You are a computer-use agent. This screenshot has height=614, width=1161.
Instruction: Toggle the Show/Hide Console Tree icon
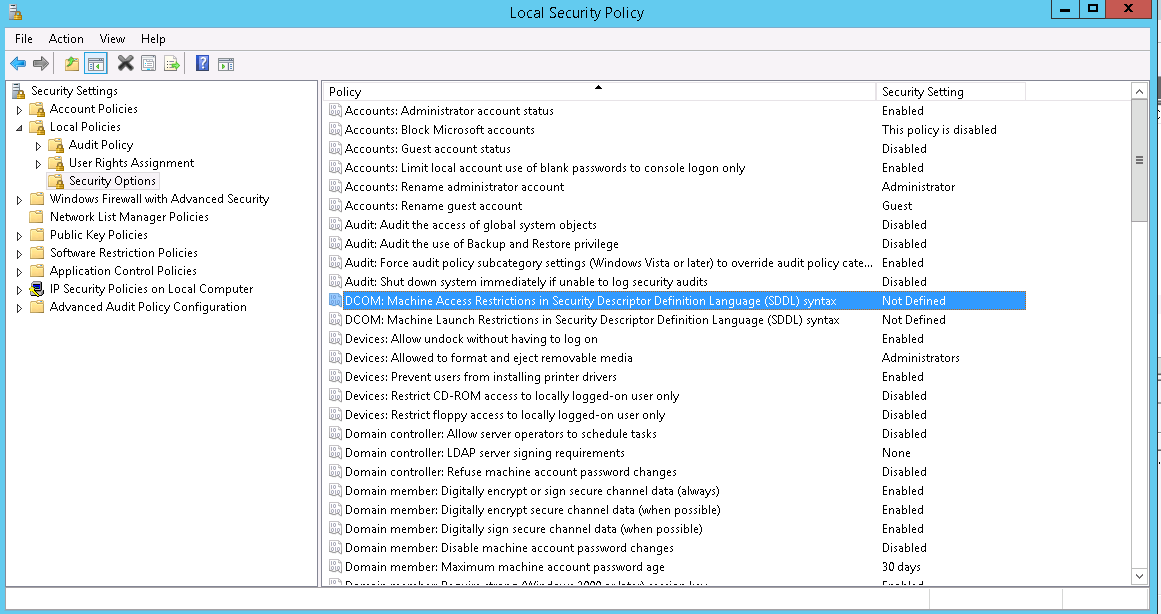[x=96, y=64]
